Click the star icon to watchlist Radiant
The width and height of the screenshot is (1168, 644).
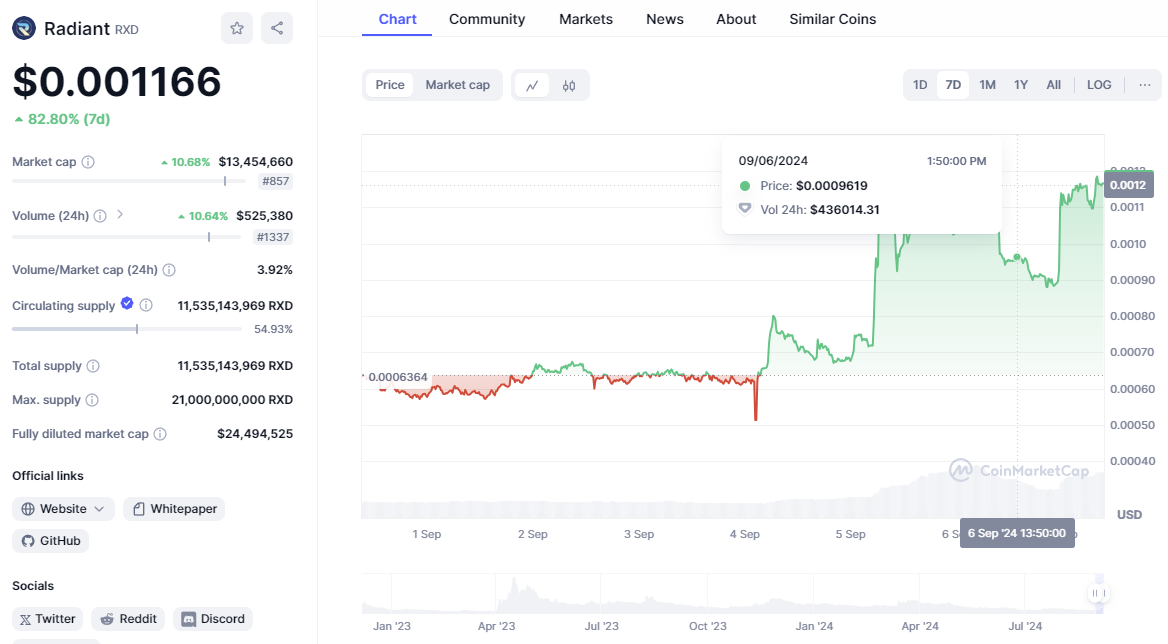coord(237,28)
